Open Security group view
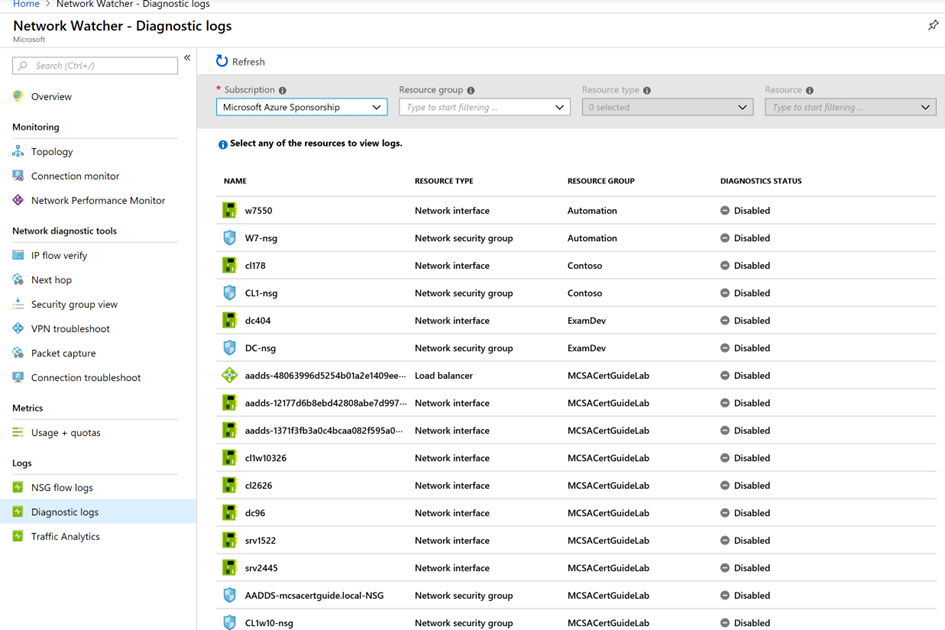945x630 pixels. click(74, 304)
